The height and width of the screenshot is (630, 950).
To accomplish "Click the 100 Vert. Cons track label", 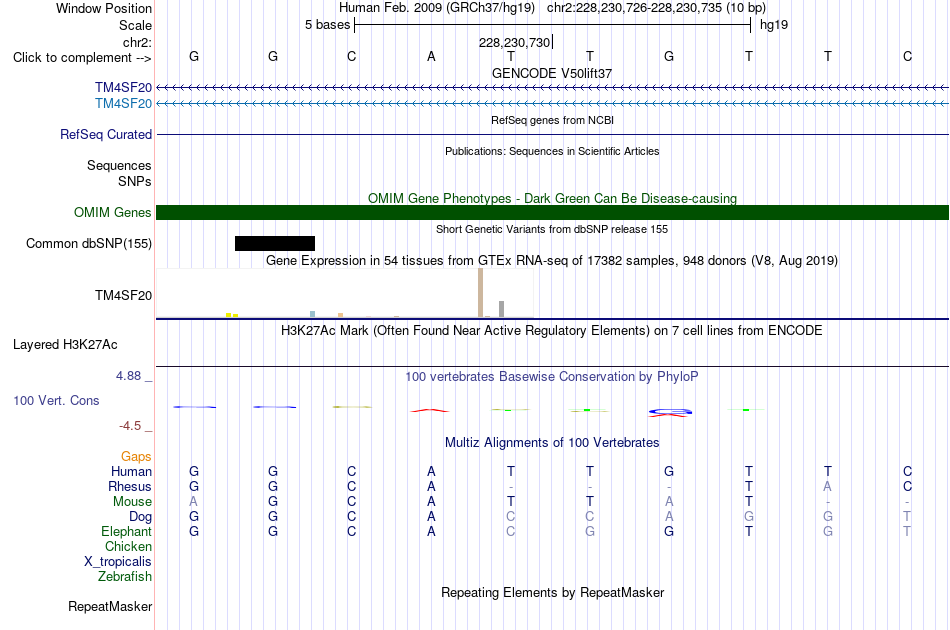I will tap(56, 400).
